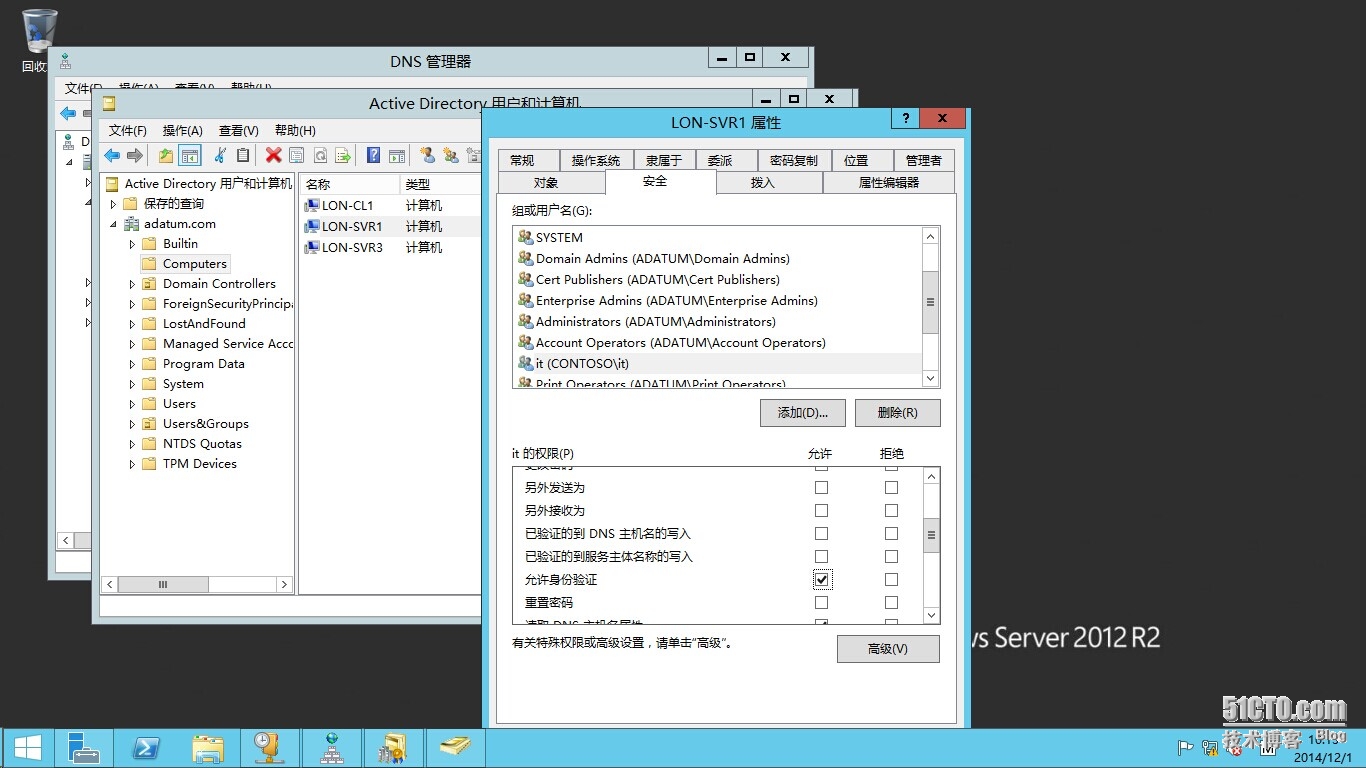Viewport: 1366px width, 768px height.
Task: Expand the 保存的查询 tree node
Action: (113, 204)
